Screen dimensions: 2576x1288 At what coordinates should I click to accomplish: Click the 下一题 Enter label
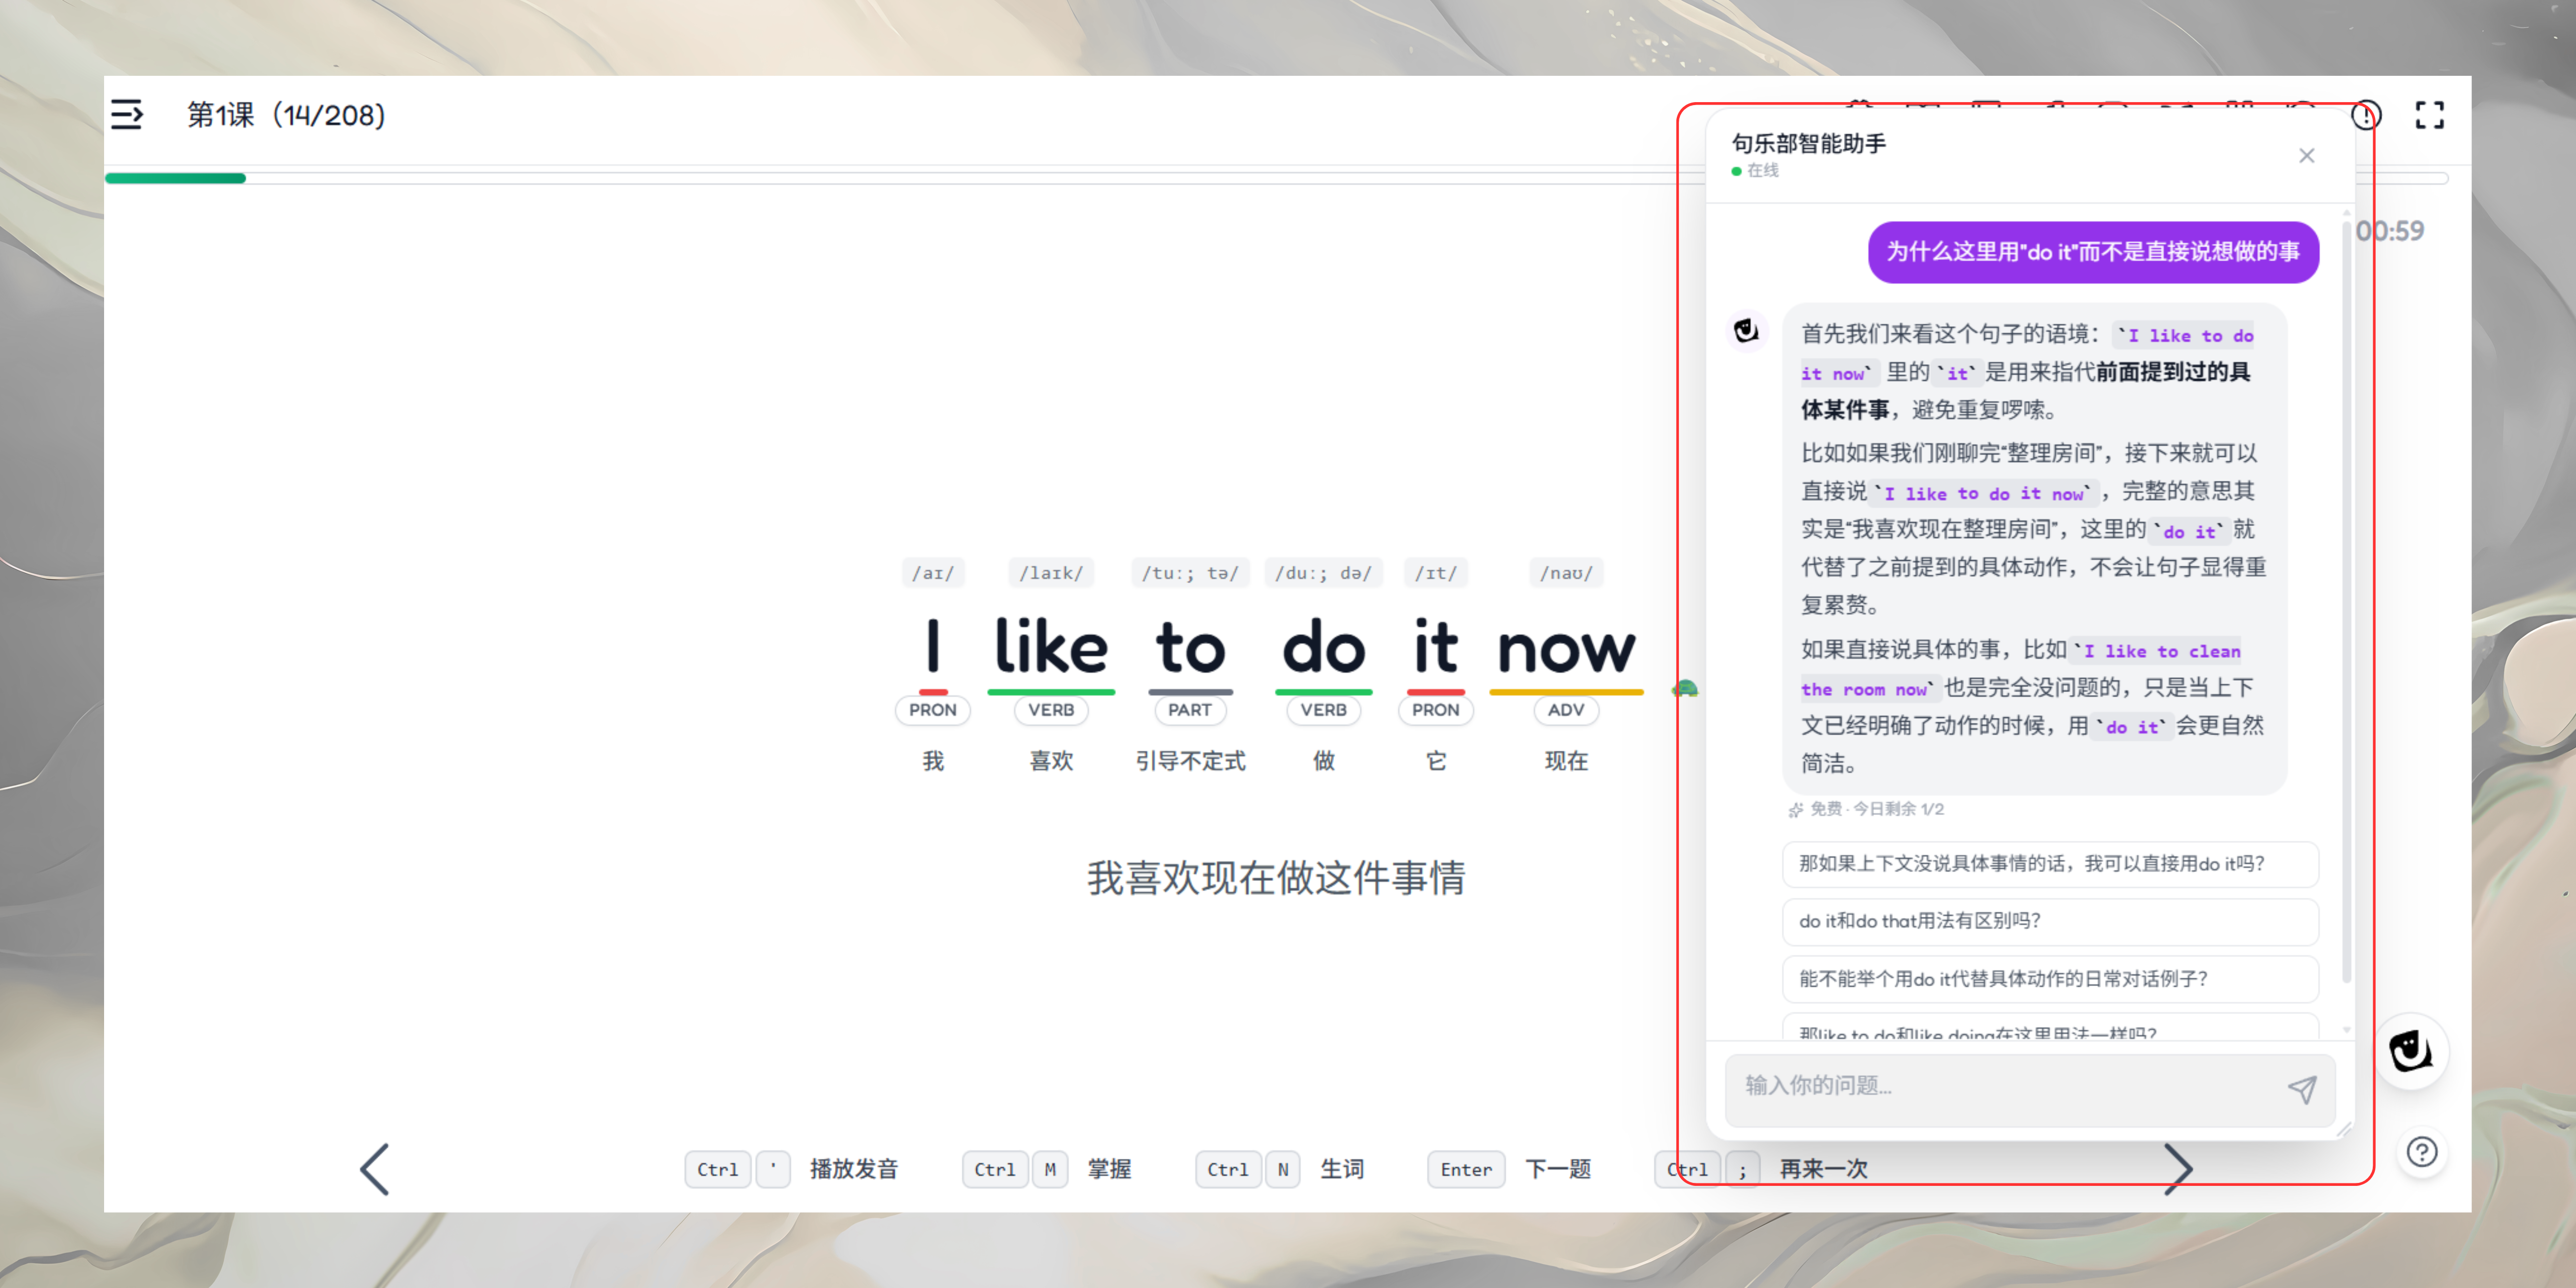pyautogui.click(x=1557, y=1169)
